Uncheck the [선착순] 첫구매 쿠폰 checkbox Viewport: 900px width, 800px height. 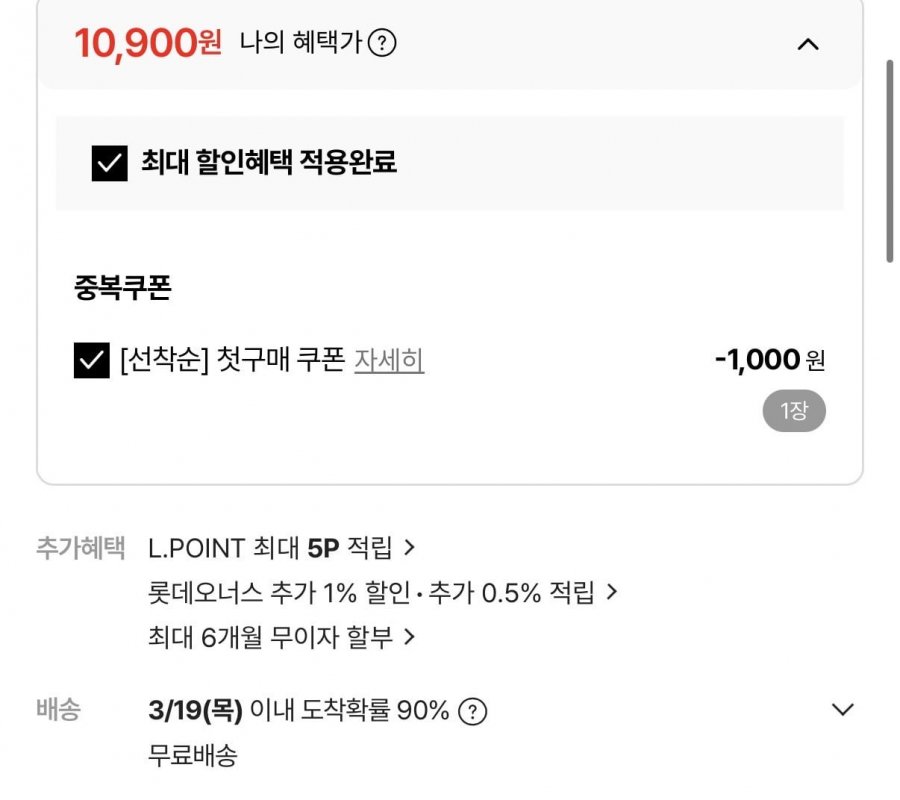pyautogui.click(x=92, y=361)
